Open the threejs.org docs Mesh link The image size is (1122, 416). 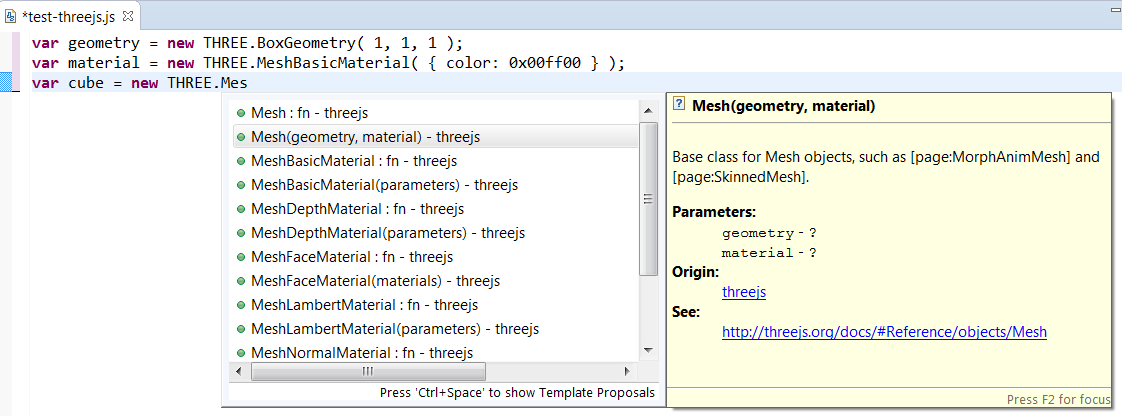pyautogui.click(x=884, y=332)
